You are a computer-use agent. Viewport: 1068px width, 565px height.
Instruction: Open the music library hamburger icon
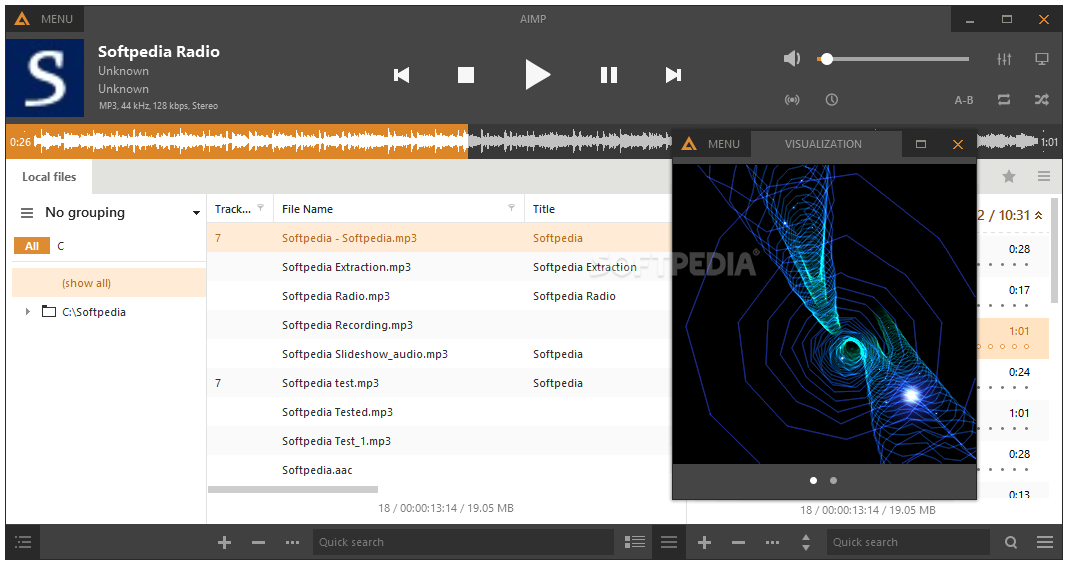(x=23, y=542)
